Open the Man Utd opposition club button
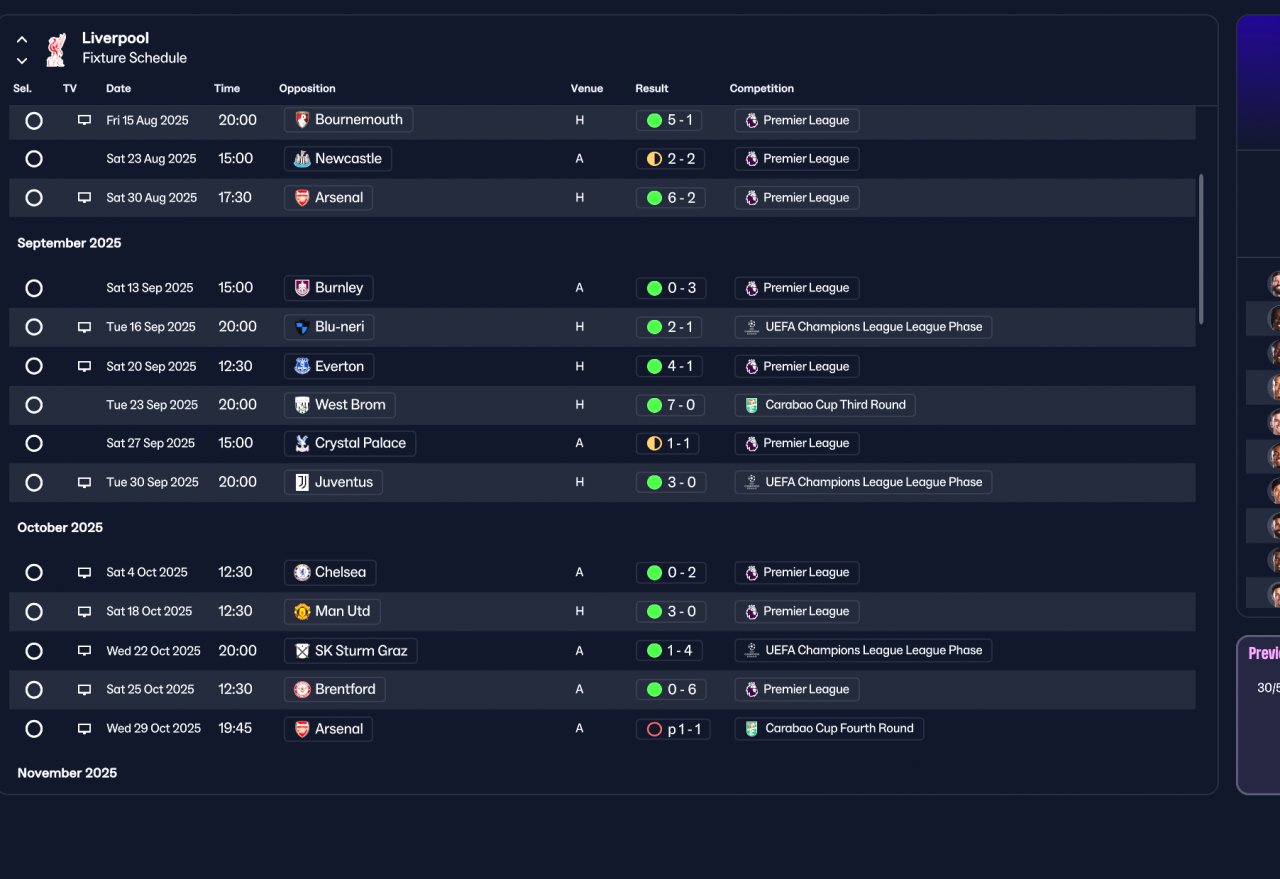The width and height of the screenshot is (1280, 879). click(332, 611)
